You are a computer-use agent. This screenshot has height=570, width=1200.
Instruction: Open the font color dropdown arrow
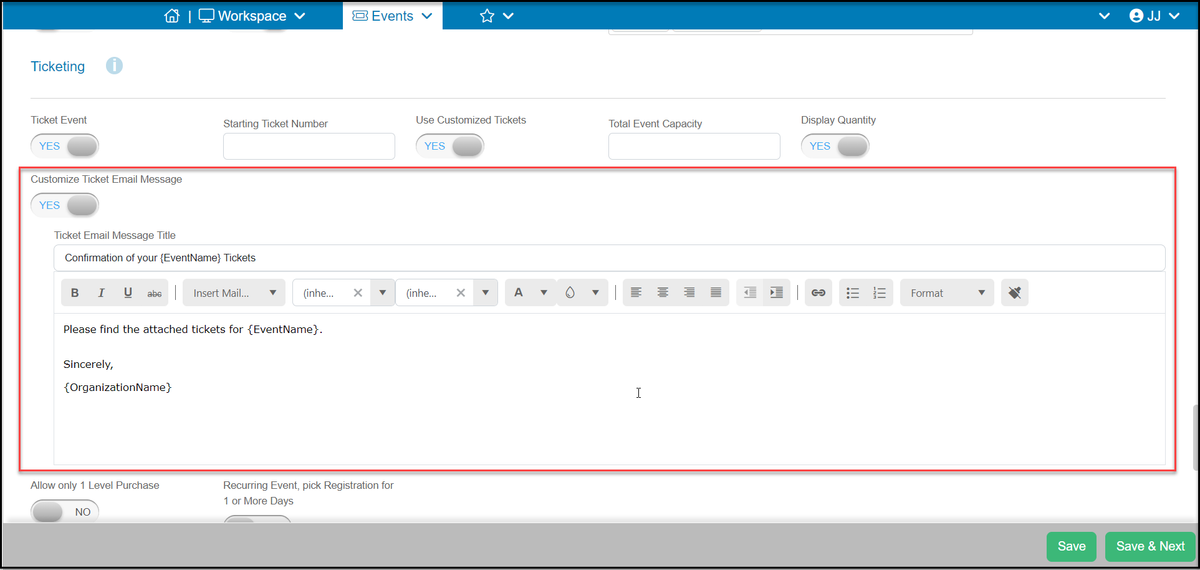[x=543, y=293]
